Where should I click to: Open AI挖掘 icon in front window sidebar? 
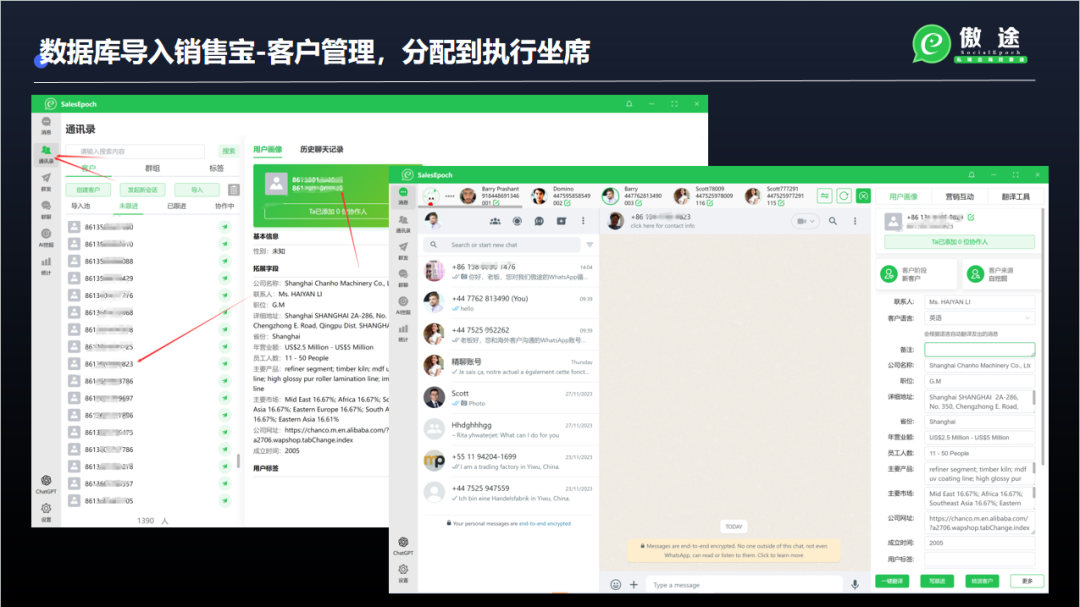pyautogui.click(x=404, y=305)
